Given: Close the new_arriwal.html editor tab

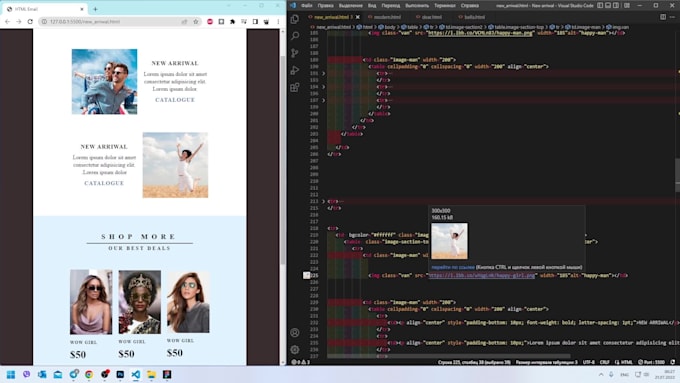Looking at the screenshot, I should pyautogui.click(x=358, y=17).
